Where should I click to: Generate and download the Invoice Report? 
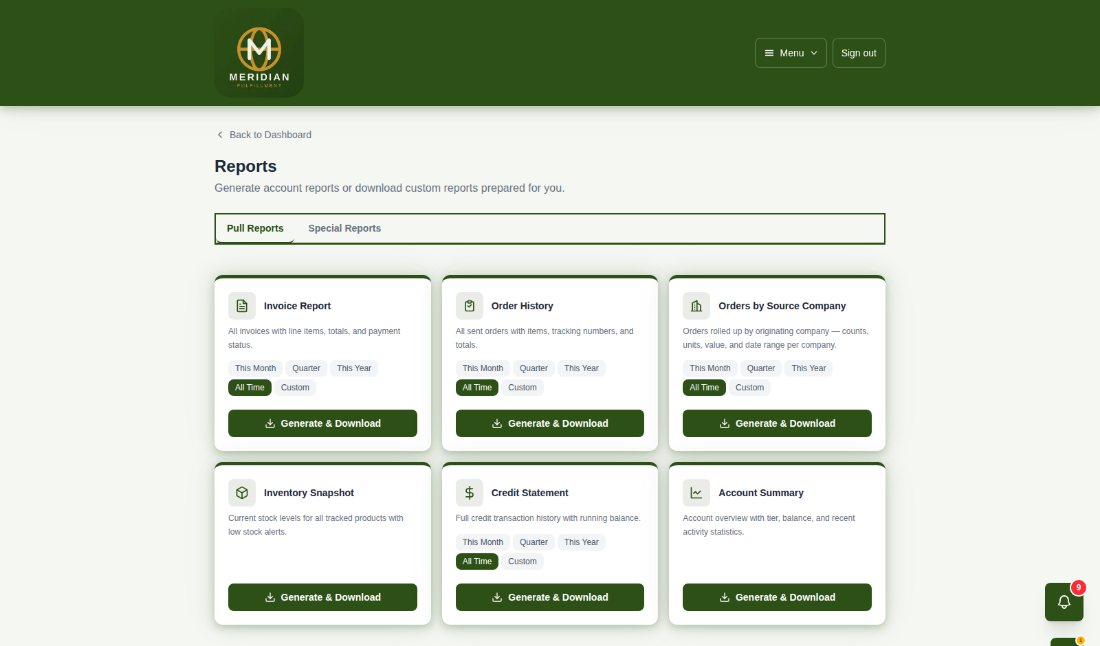323,424
